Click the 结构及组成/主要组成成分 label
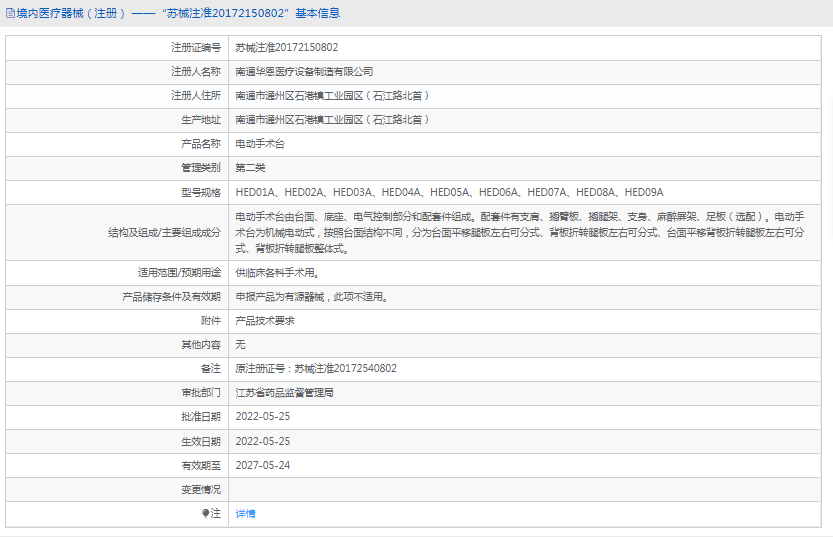This screenshot has height=537, width=833. pos(164,233)
